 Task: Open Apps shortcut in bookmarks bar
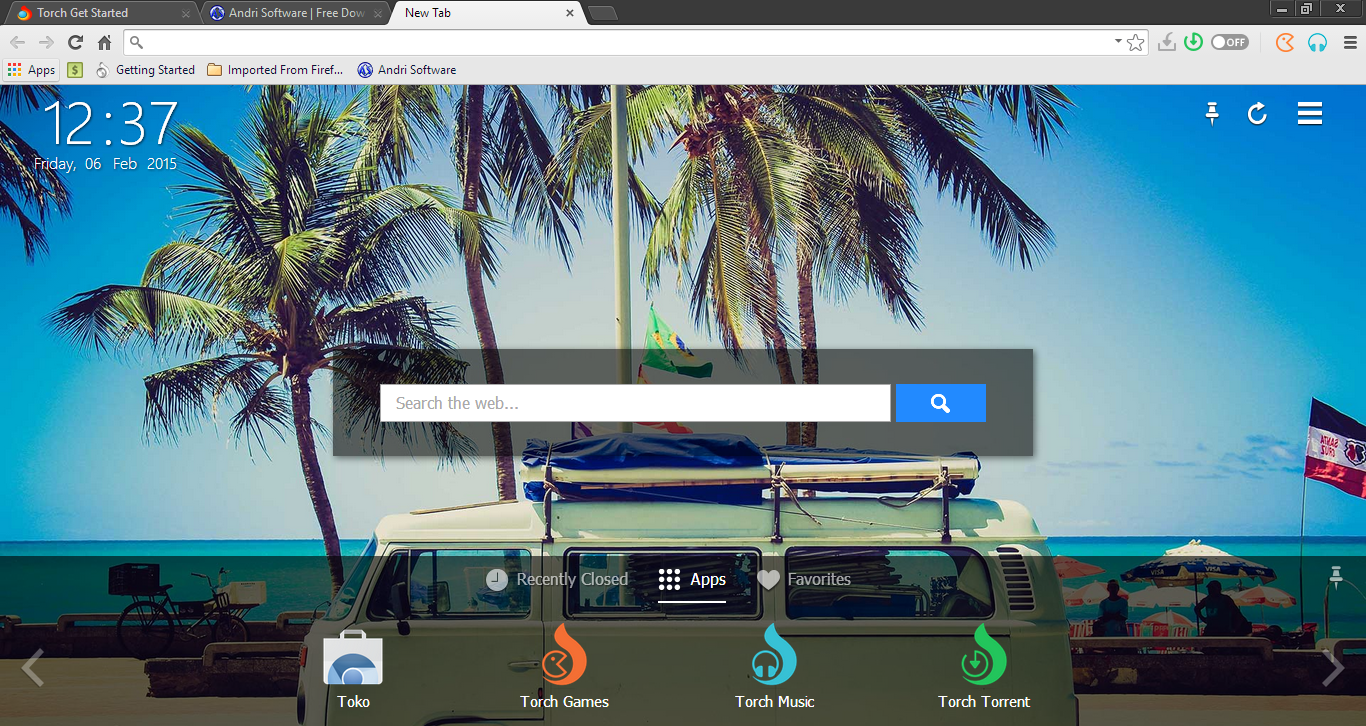pyautogui.click(x=31, y=70)
